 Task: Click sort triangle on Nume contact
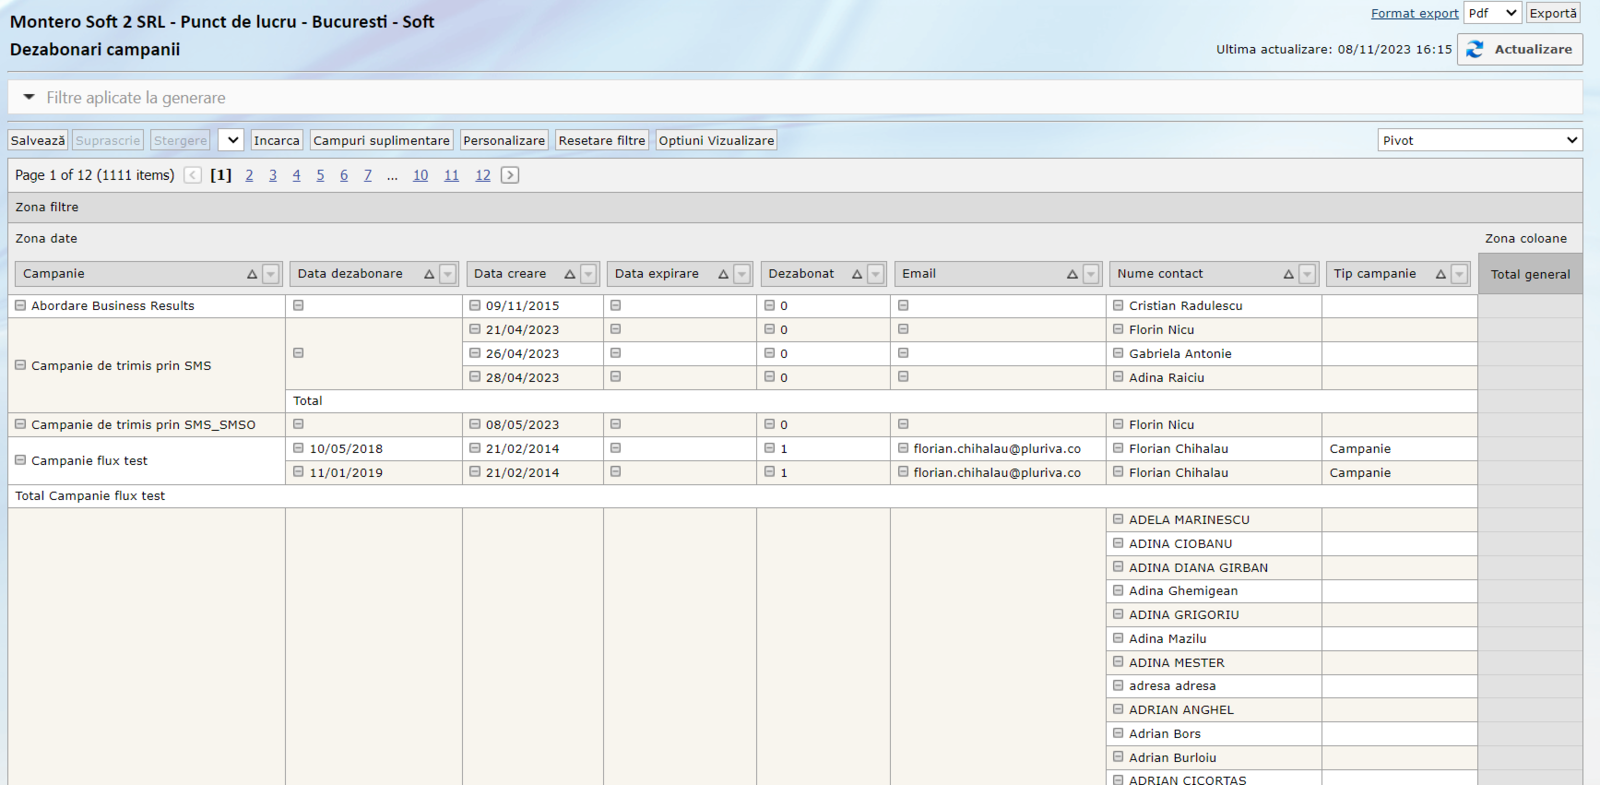tap(1288, 274)
